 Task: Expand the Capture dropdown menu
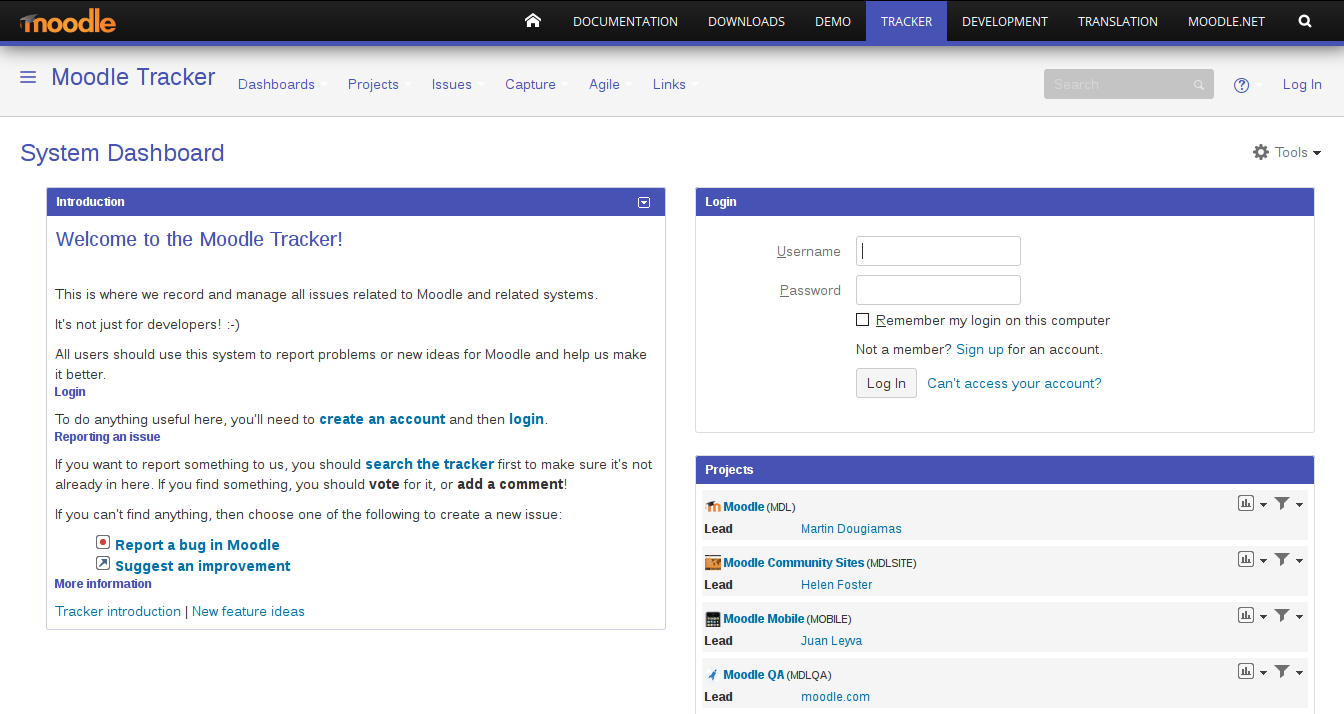pos(536,85)
